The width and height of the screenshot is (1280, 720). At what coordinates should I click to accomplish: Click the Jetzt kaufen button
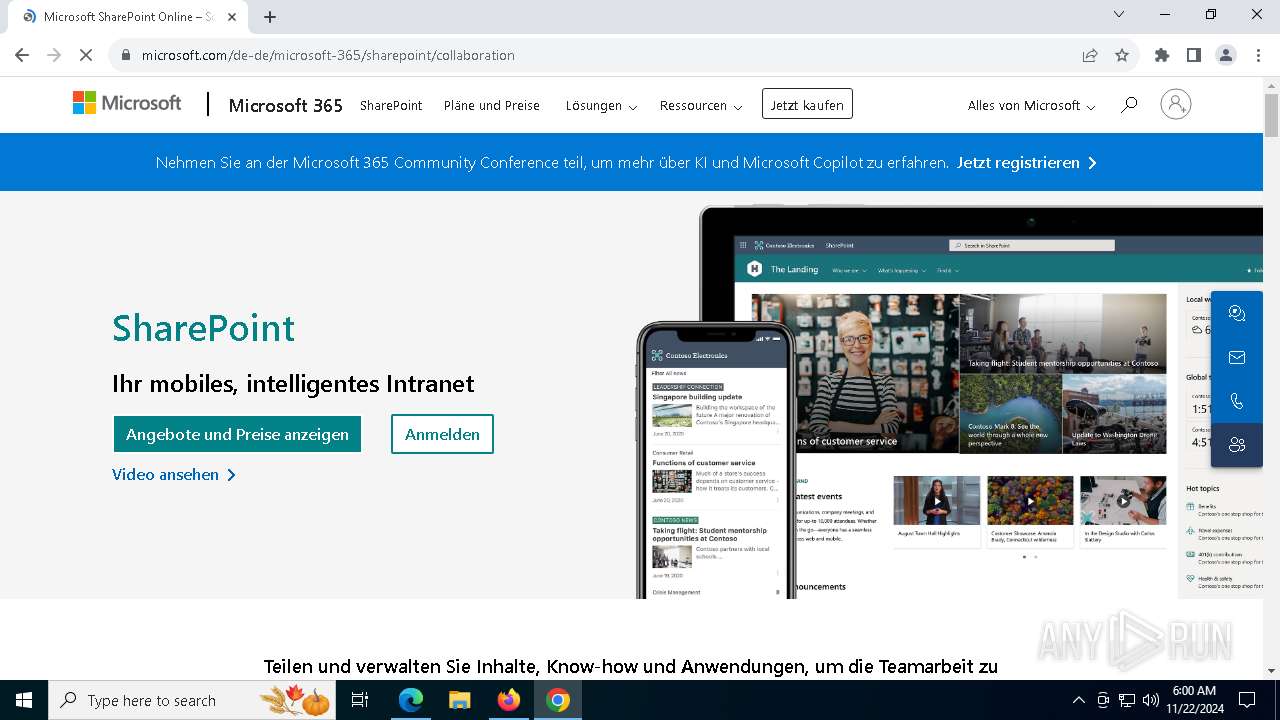tap(807, 104)
